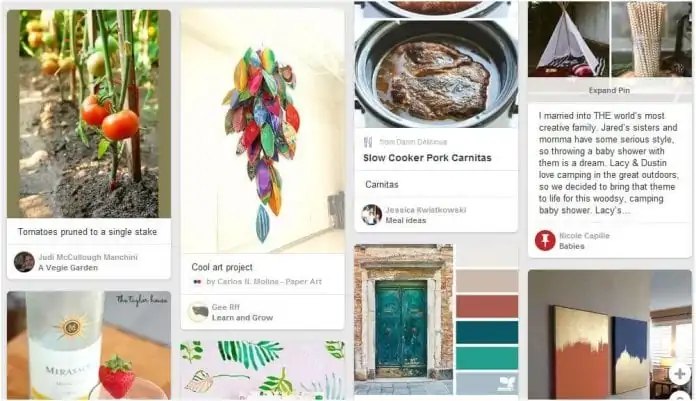Expand the pin via Expand Pin

609,90
